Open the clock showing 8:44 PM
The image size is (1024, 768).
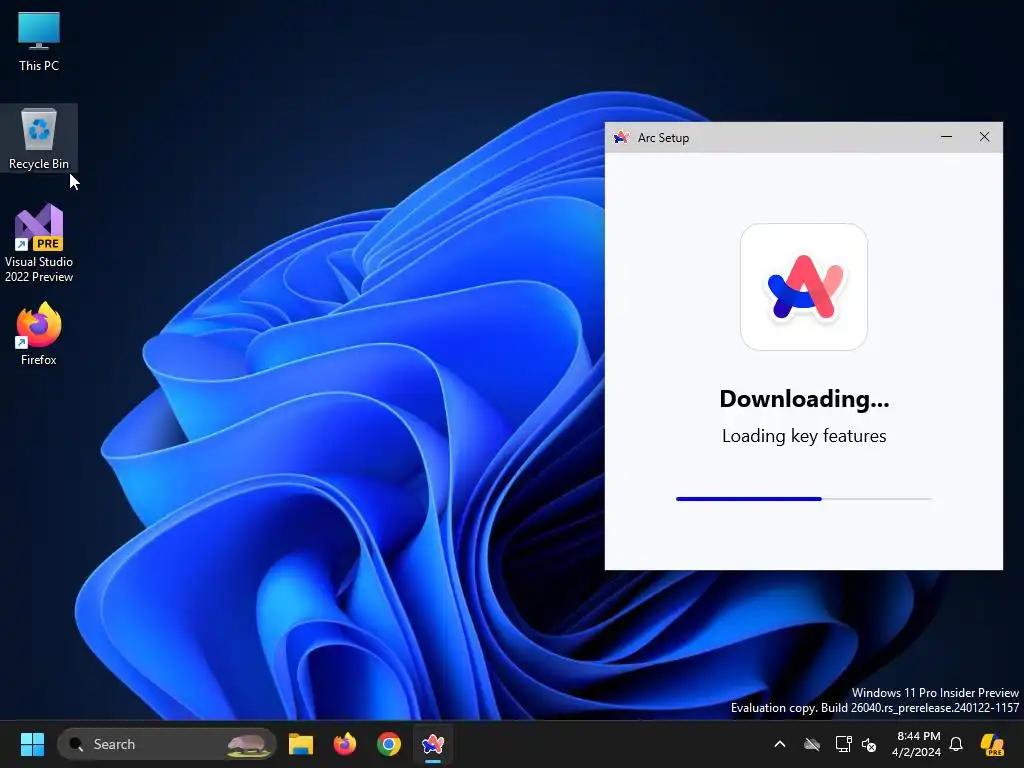pyautogui.click(x=917, y=744)
